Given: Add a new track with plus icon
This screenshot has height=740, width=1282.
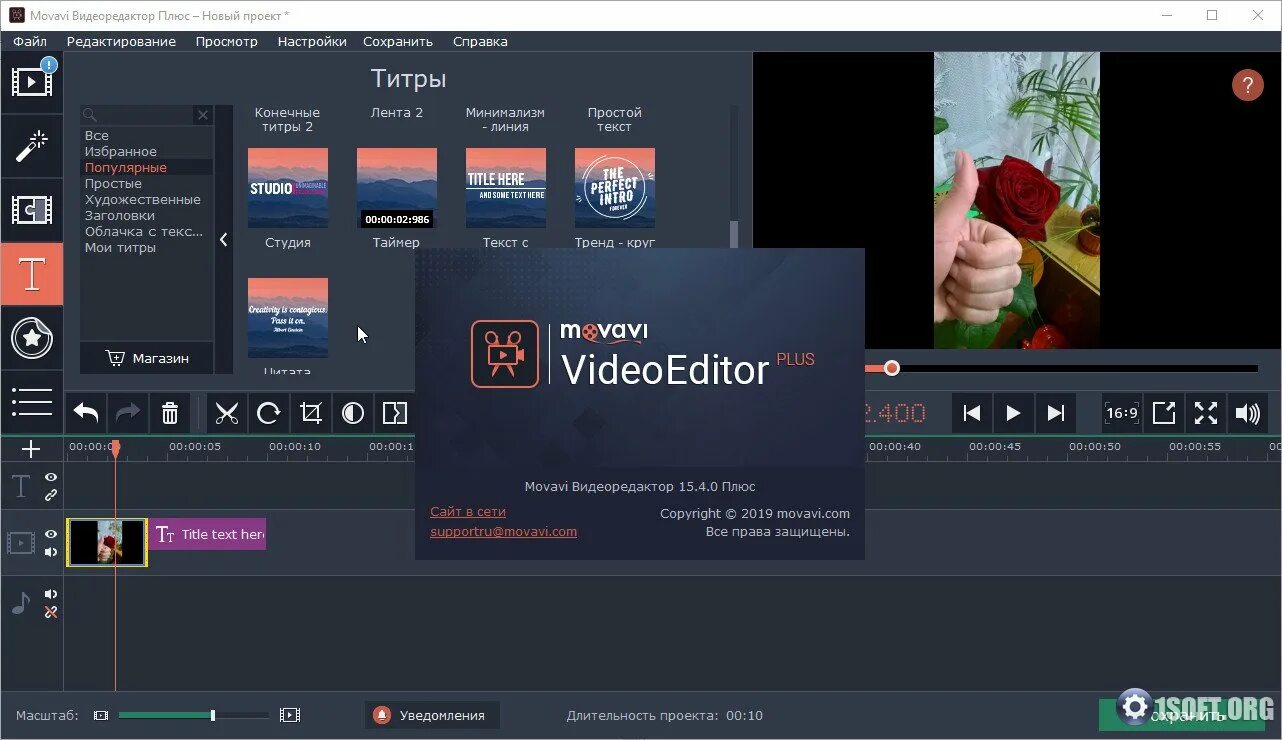Looking at the screenshot, I should [x=31, y=449].
